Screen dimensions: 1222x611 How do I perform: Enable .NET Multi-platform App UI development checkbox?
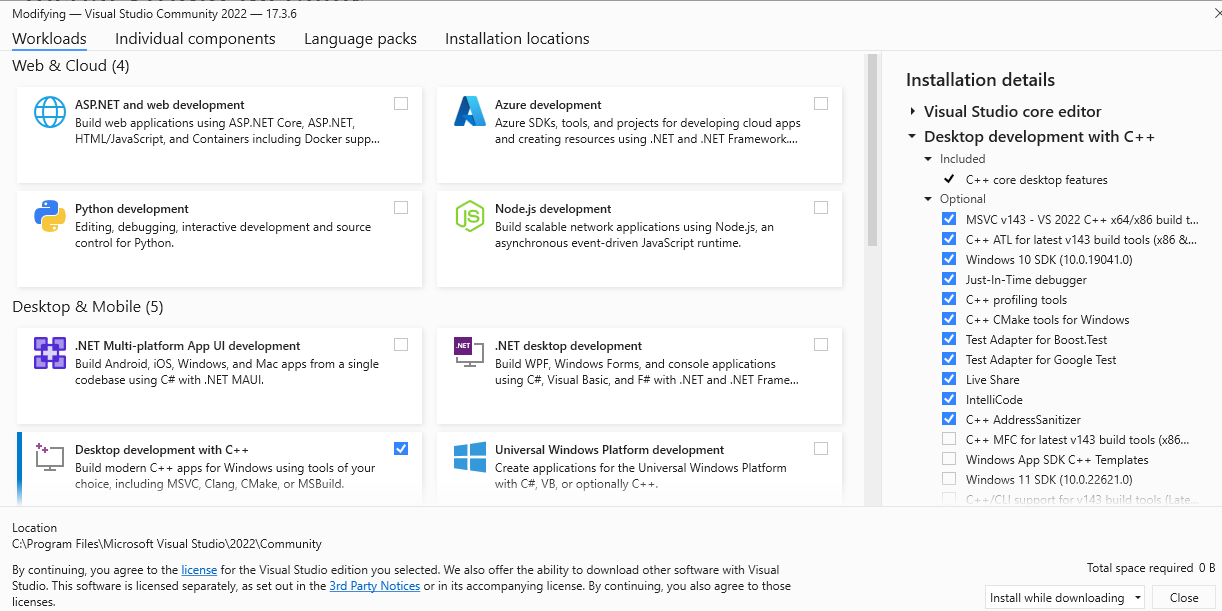[x=401, y=345]
